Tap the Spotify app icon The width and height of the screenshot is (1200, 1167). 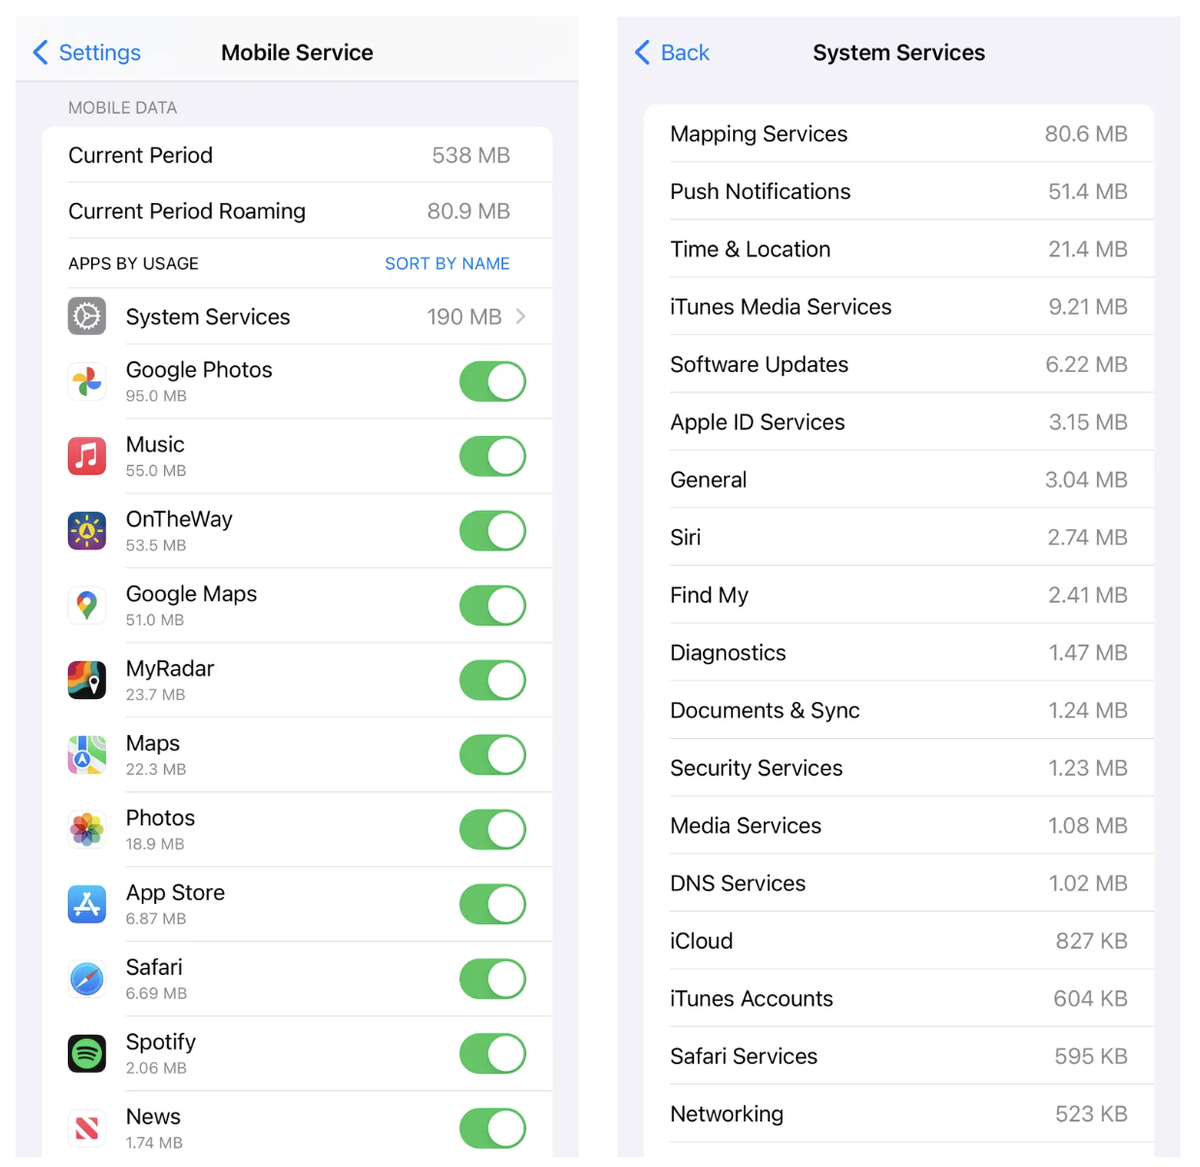coord(87,1053)
